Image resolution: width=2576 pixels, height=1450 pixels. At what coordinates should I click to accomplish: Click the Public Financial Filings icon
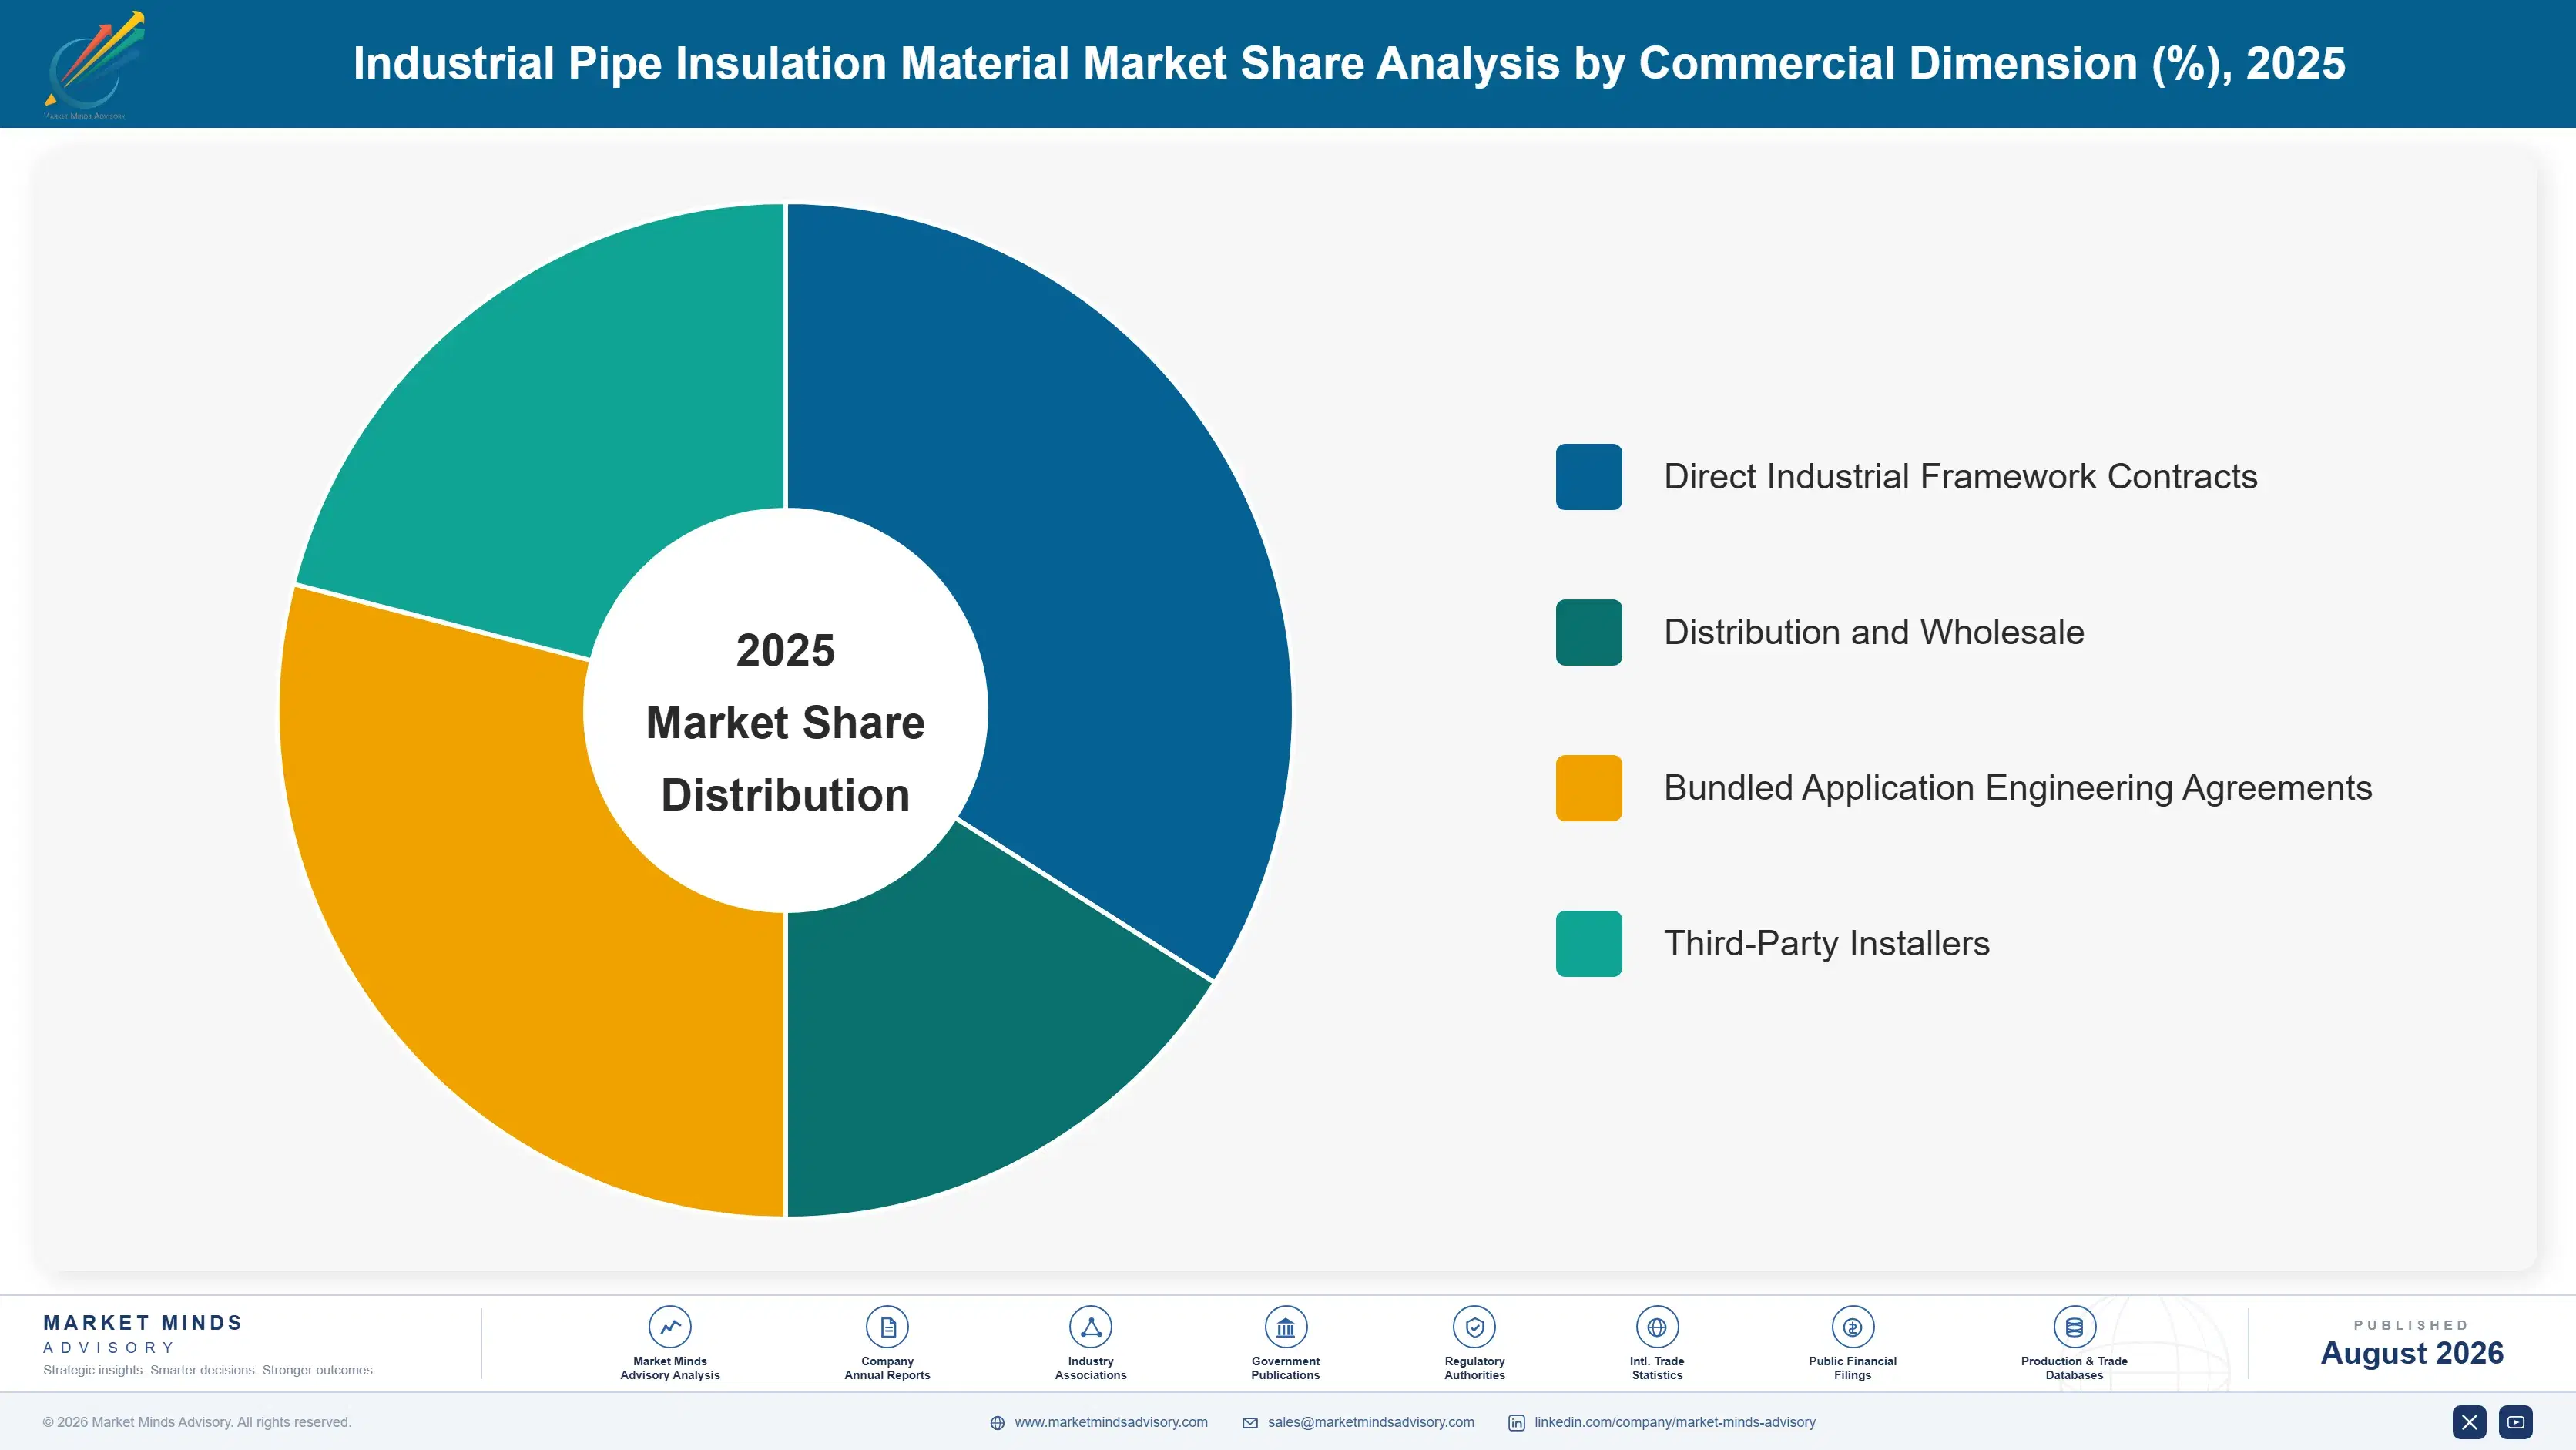click(1853, 1327)
